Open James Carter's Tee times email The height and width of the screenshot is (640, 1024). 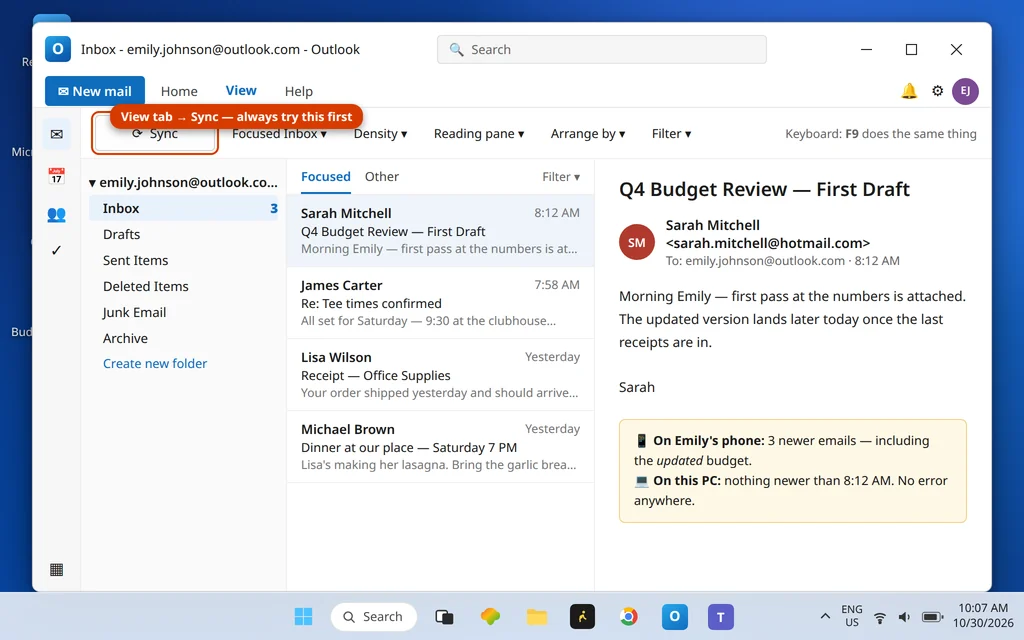[440, 302]
